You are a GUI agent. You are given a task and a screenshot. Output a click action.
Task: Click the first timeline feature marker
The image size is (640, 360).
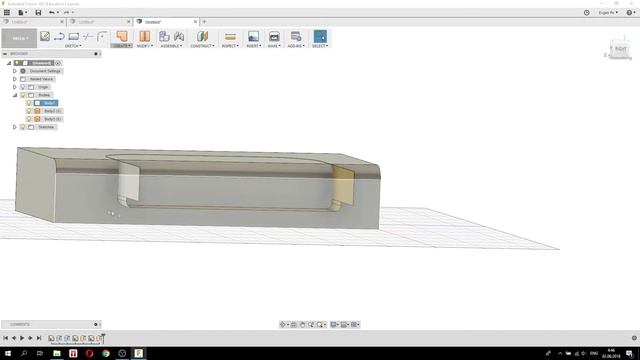51,338
